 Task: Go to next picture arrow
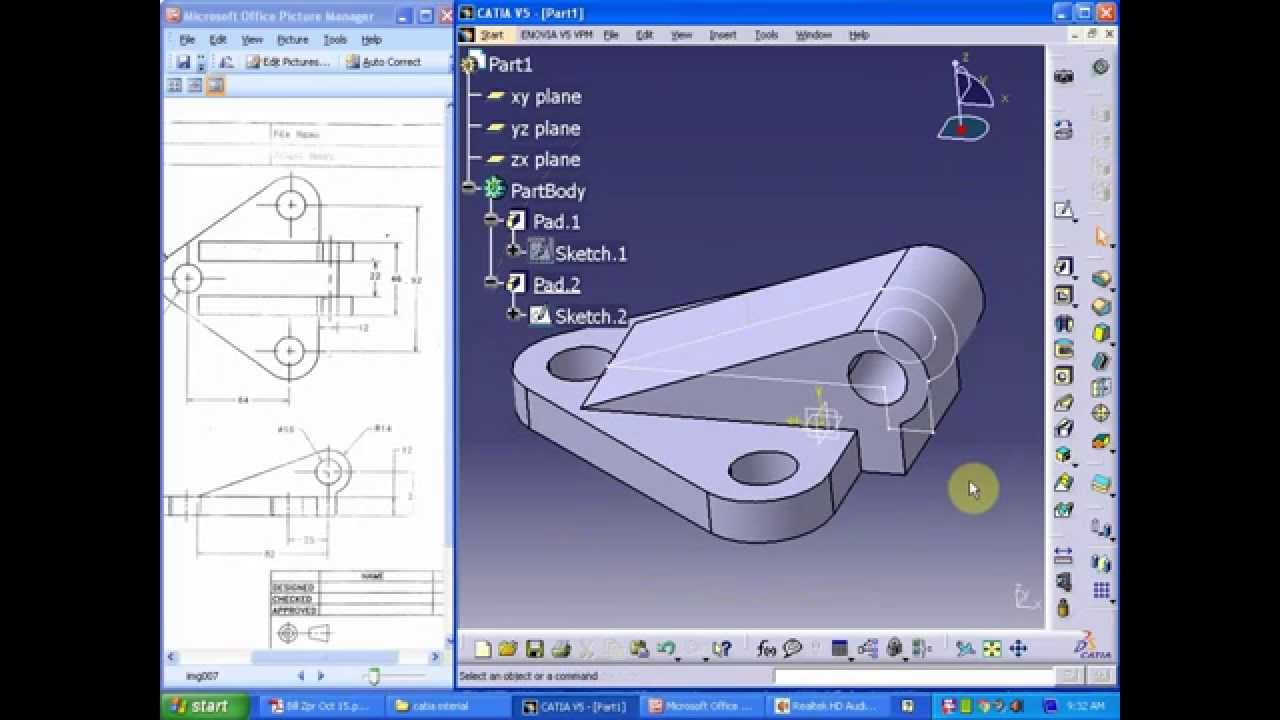321,677
